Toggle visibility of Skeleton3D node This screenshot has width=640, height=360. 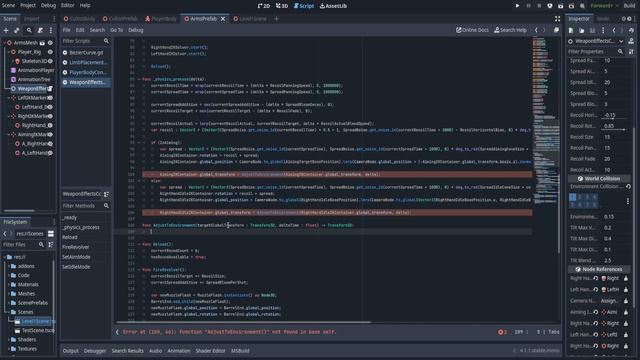point(50,61)
